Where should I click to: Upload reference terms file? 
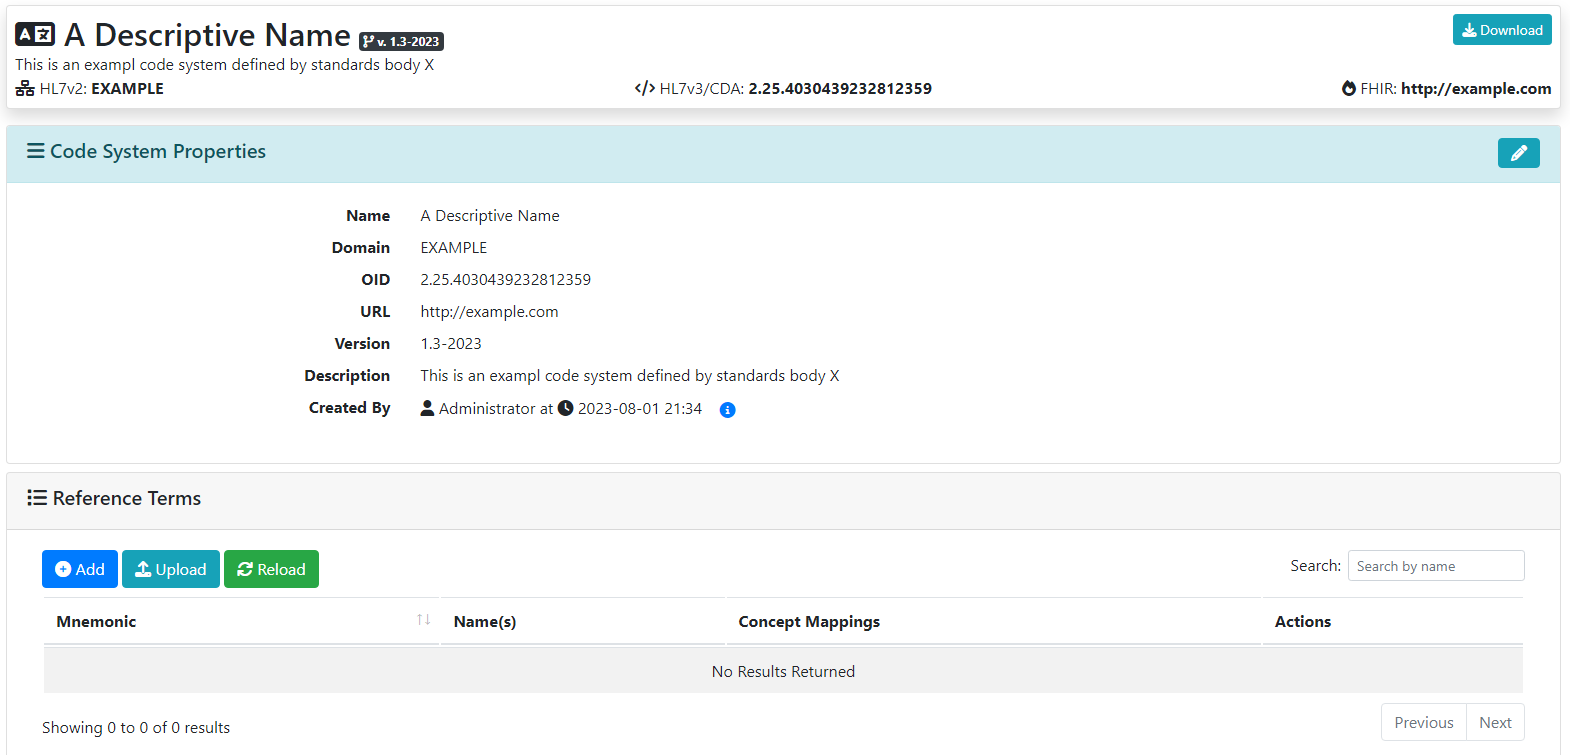click(x=171, y=569)
